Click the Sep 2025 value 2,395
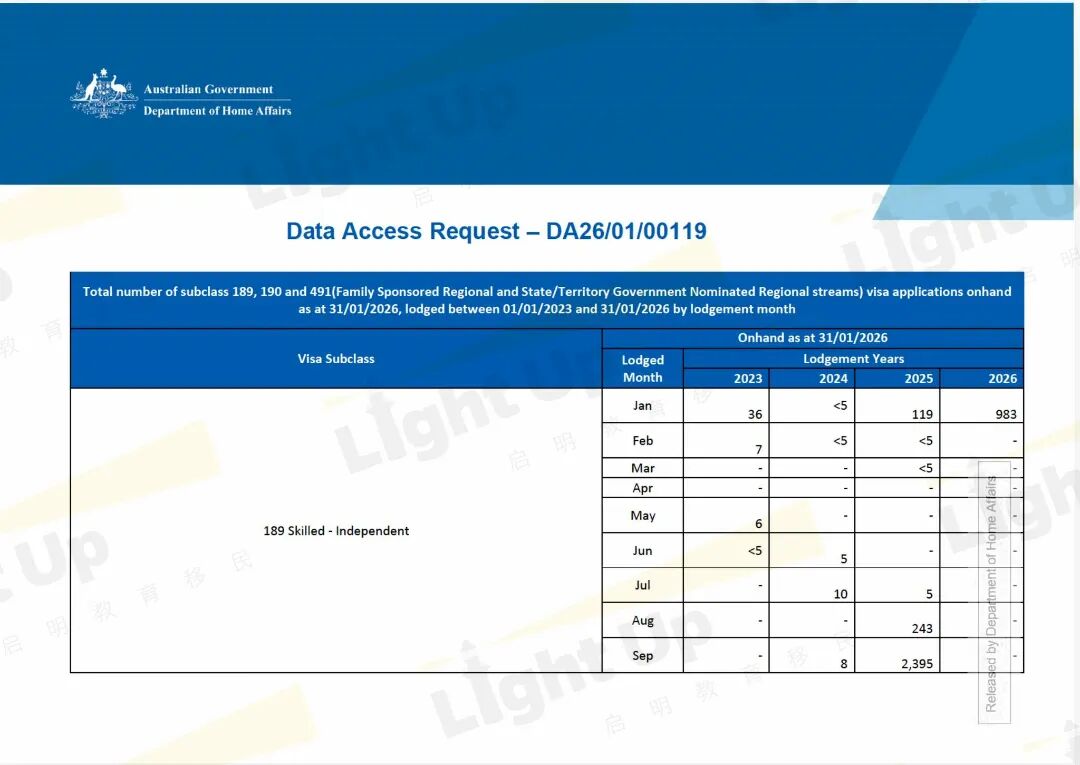1080x765 pixels. click(x=917, y=664)
